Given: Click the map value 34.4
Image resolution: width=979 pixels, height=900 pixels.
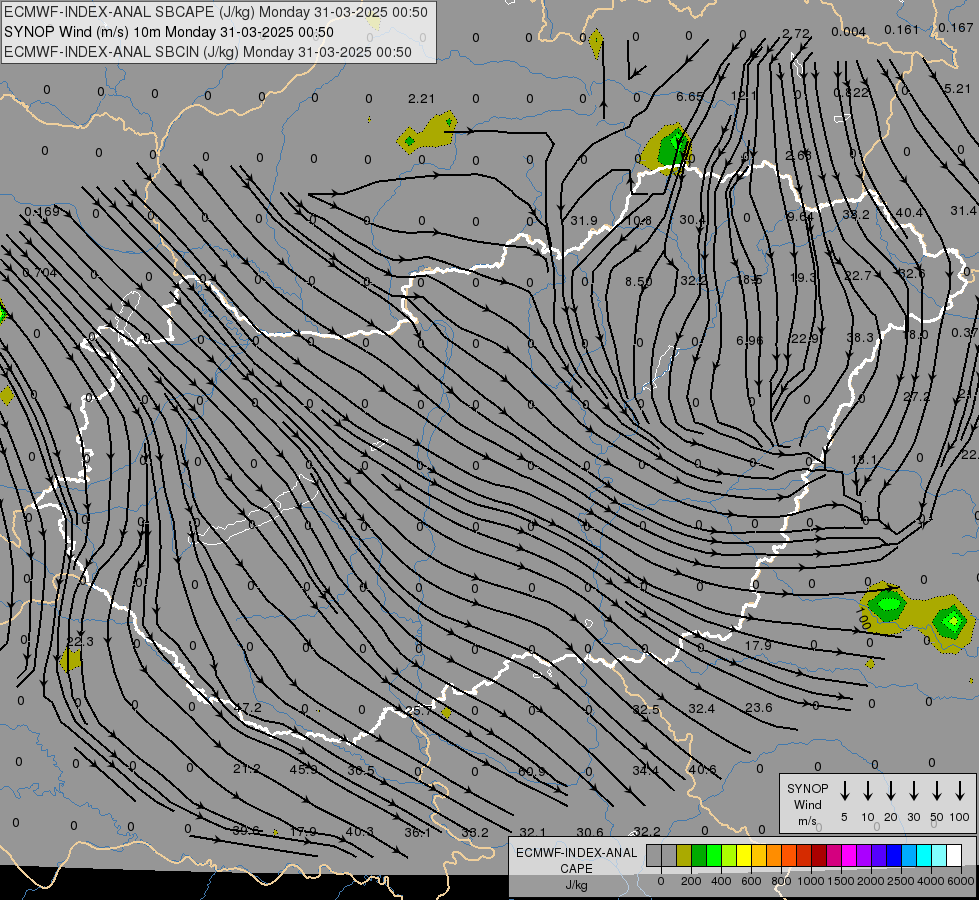Looking at the screenshot, I should tap(645, 771).
